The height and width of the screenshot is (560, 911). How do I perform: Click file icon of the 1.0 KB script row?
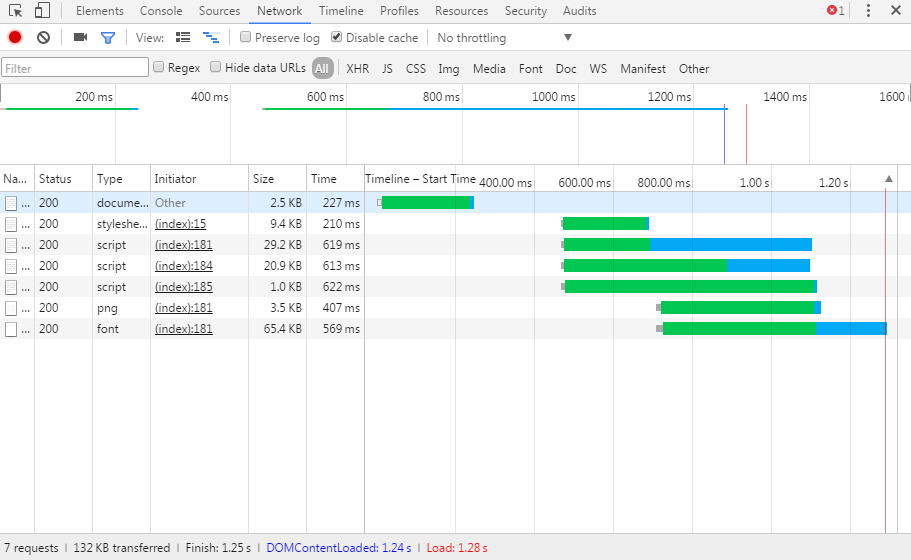pyautogui.click(x=10, y=287)
